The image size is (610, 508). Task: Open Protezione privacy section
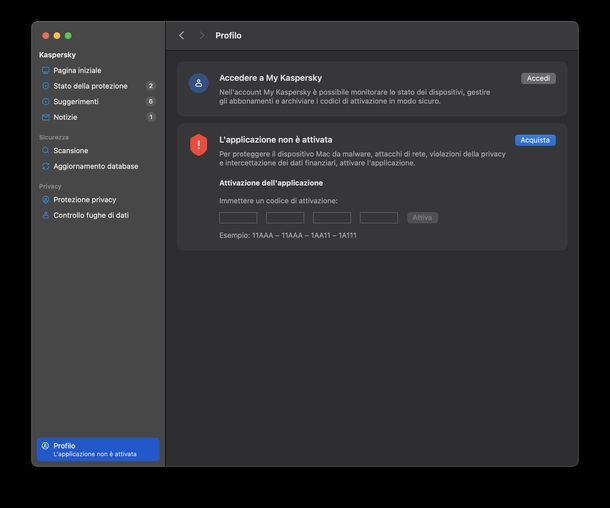(x=98, y=200)
